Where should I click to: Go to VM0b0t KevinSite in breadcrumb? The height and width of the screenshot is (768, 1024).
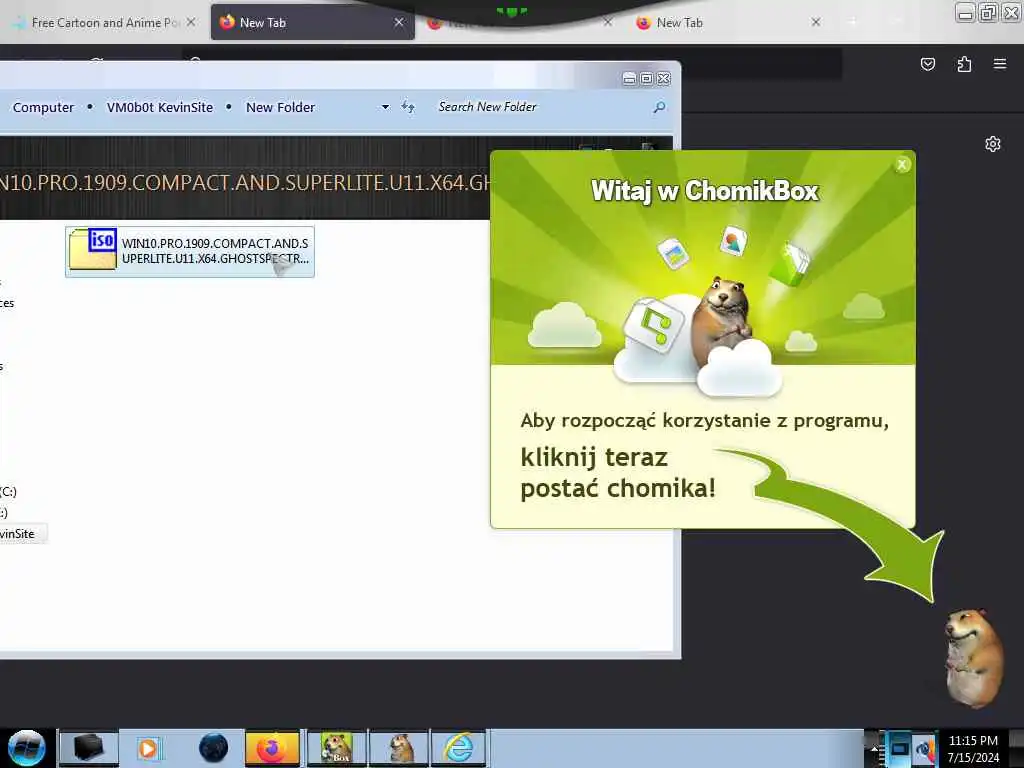159,107
